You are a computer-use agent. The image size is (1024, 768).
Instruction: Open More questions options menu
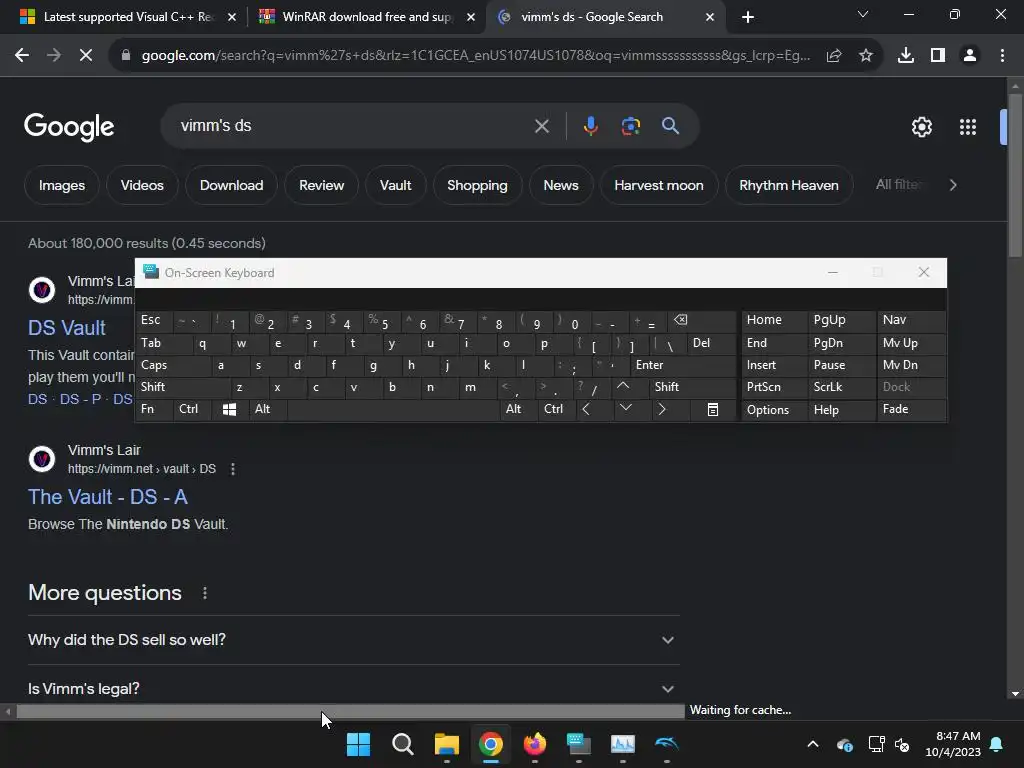pos(205,593)
